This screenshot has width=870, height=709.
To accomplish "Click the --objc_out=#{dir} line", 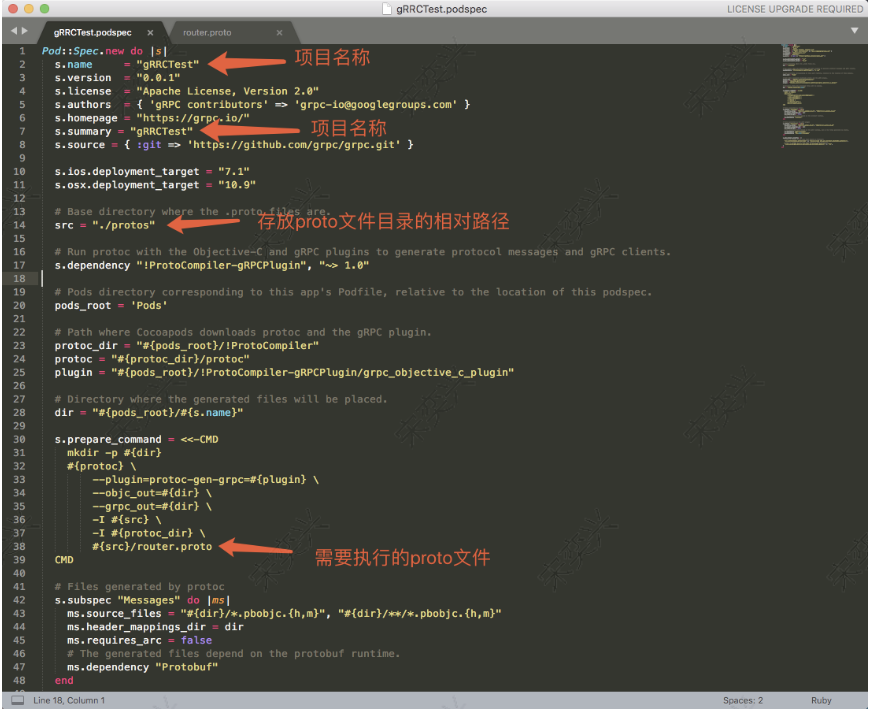I will pos(152,493).
